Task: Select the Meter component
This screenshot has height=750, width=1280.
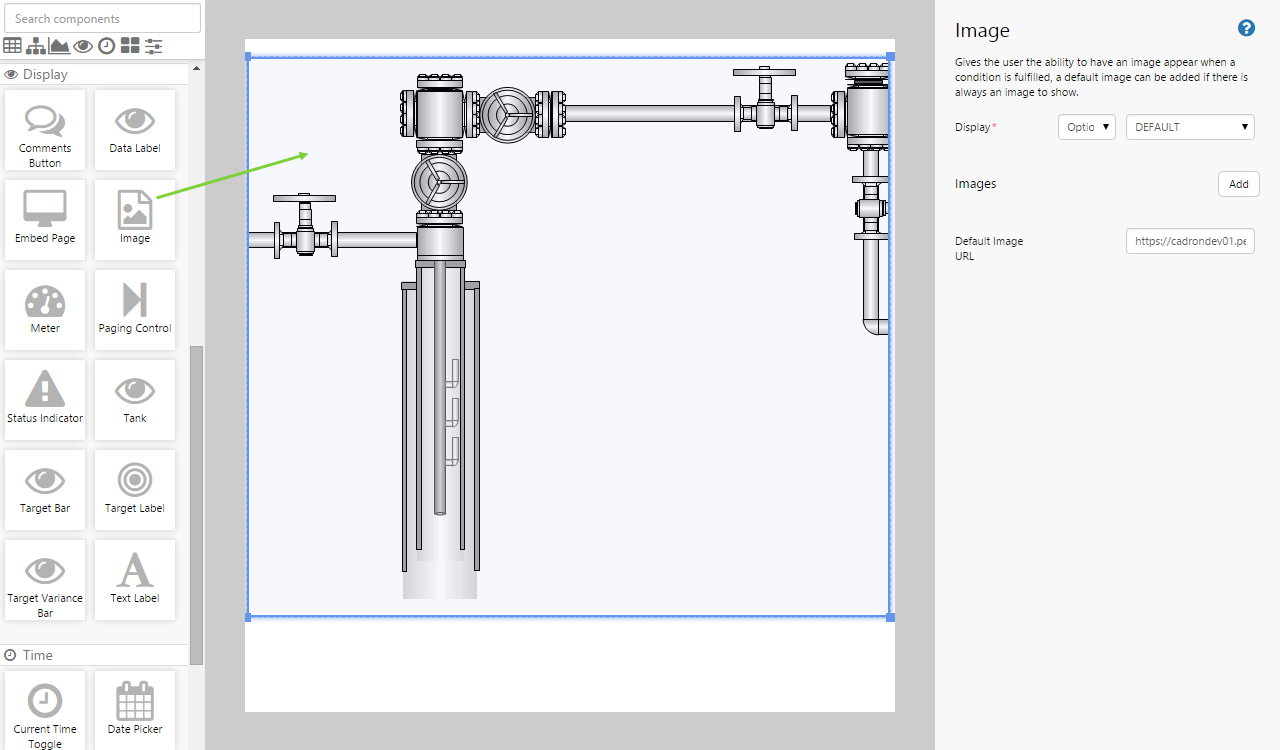Action: pyautogui.click(x=45, y=310)
